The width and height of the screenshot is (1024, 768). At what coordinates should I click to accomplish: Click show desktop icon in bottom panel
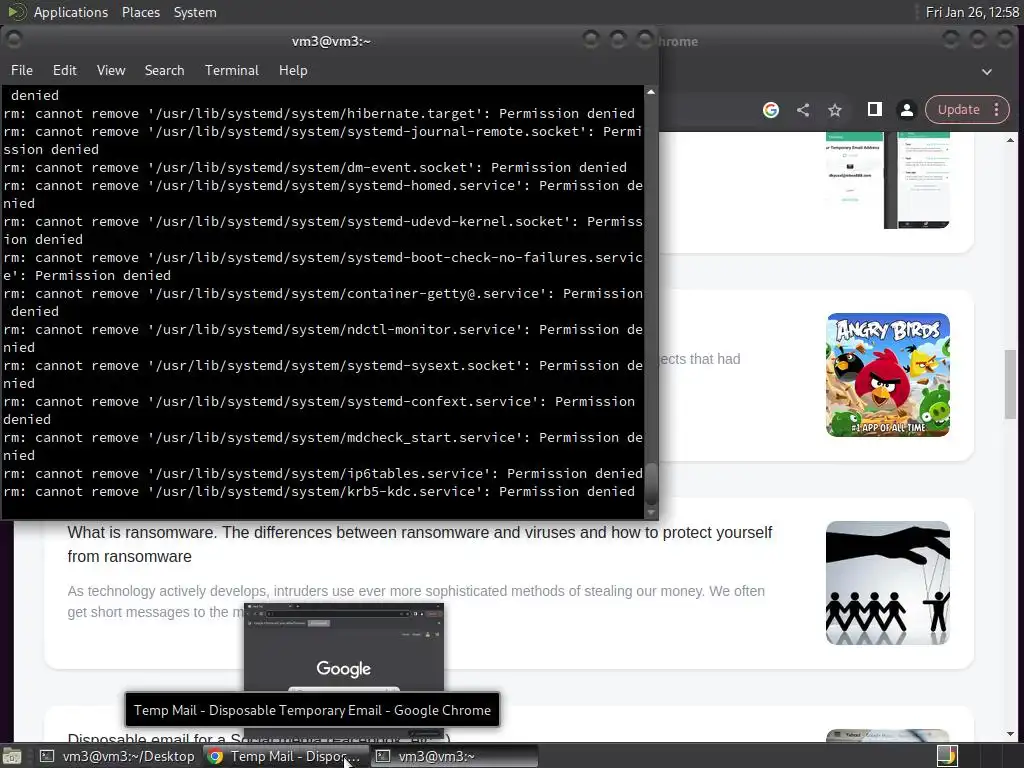pos(12,756)
